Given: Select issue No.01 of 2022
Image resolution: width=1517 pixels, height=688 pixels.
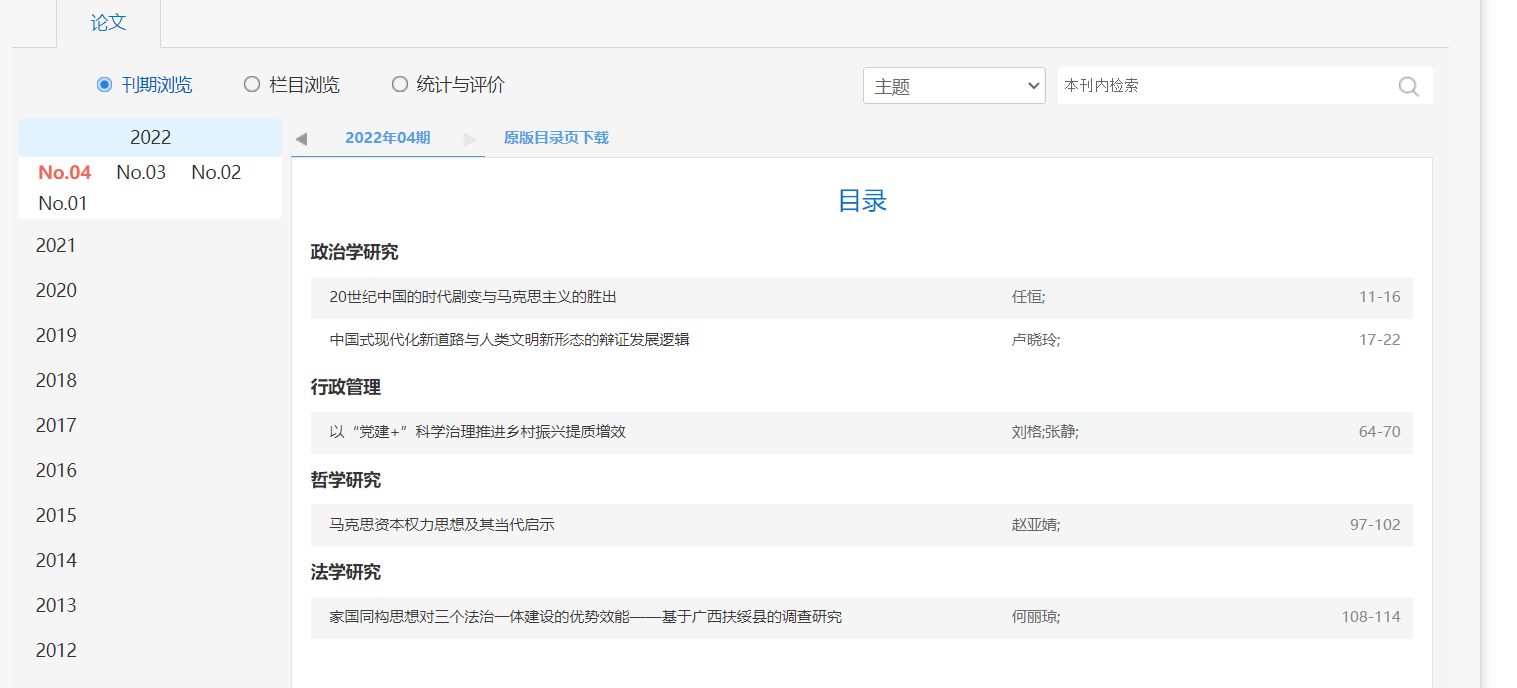Looking at the screenshot, I should 63,204.
